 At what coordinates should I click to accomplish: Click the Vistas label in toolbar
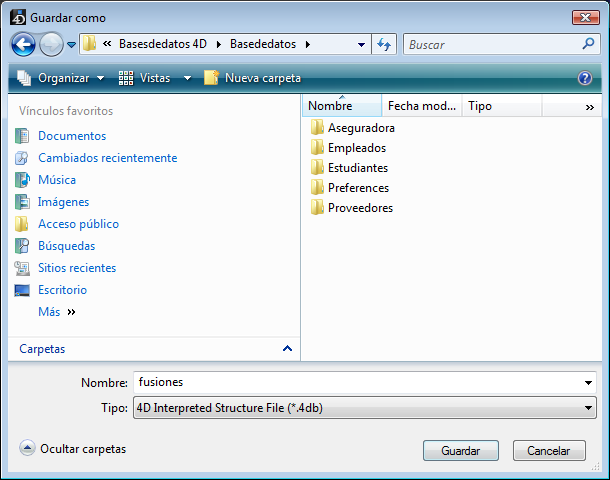pyautogui.click(x=155, y=78)
